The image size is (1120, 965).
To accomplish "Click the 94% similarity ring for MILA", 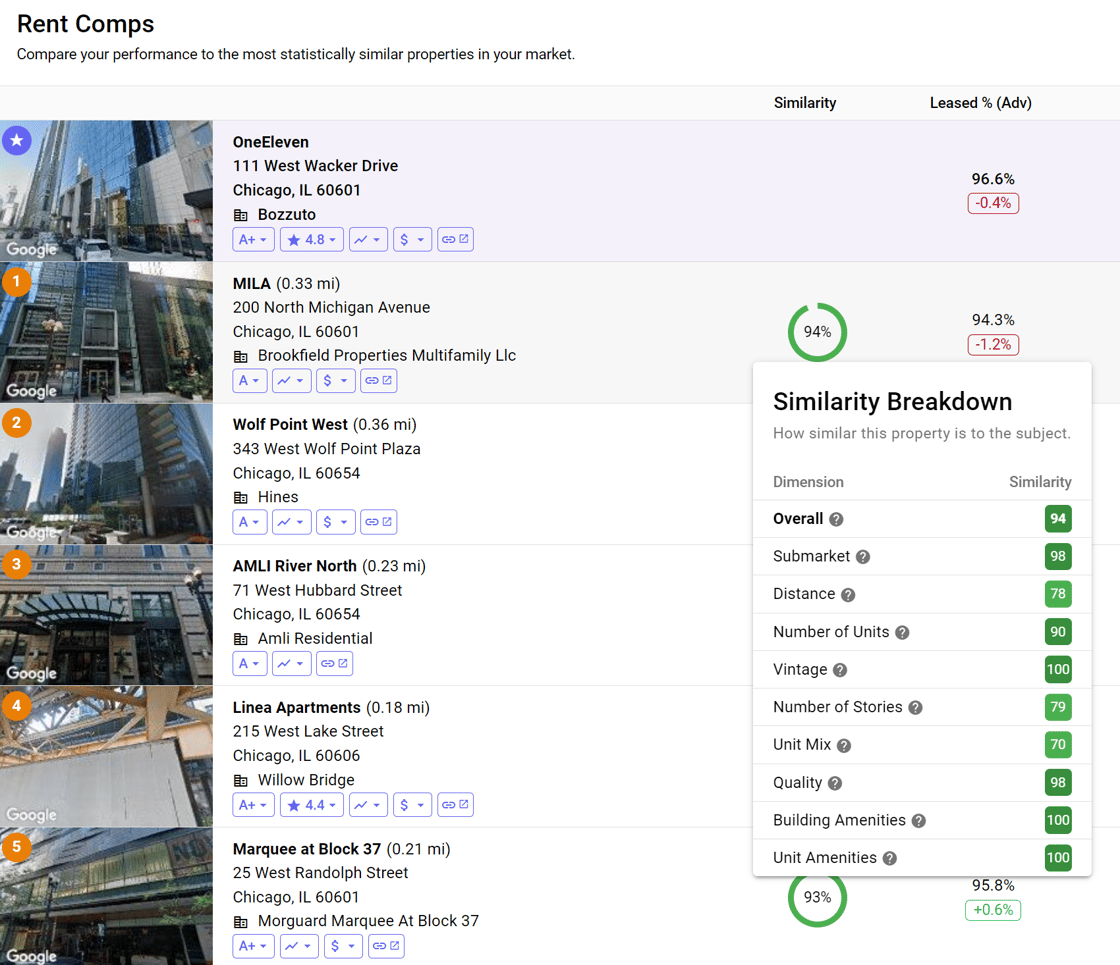I will pyautogui.click(x=817, y=332).
